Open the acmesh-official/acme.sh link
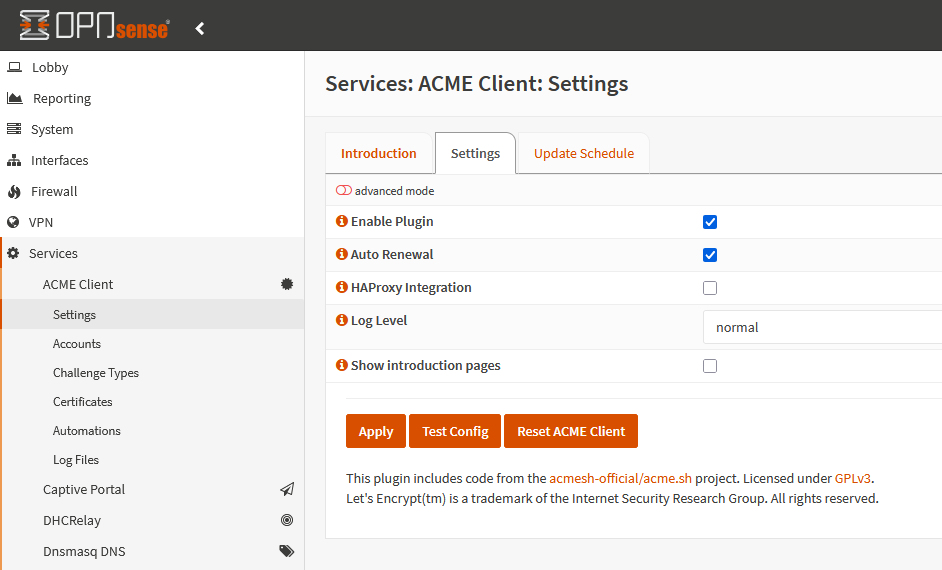 point(620,479)
